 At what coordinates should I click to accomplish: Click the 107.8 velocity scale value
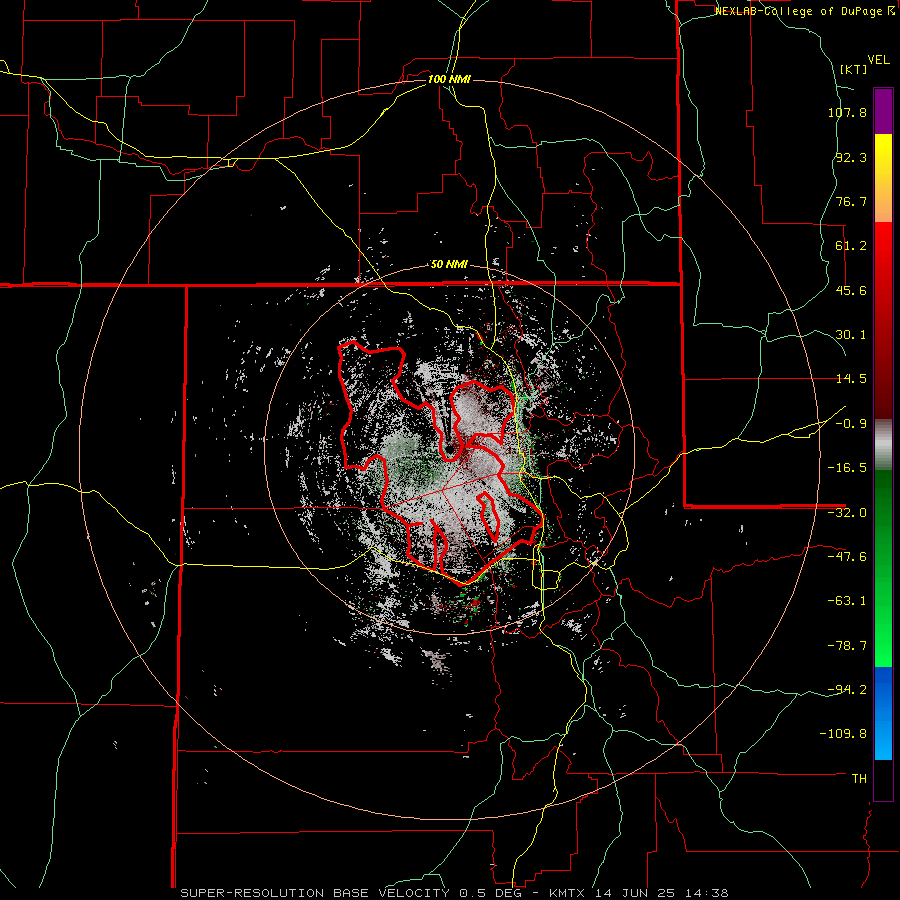[x=847, y=112]
